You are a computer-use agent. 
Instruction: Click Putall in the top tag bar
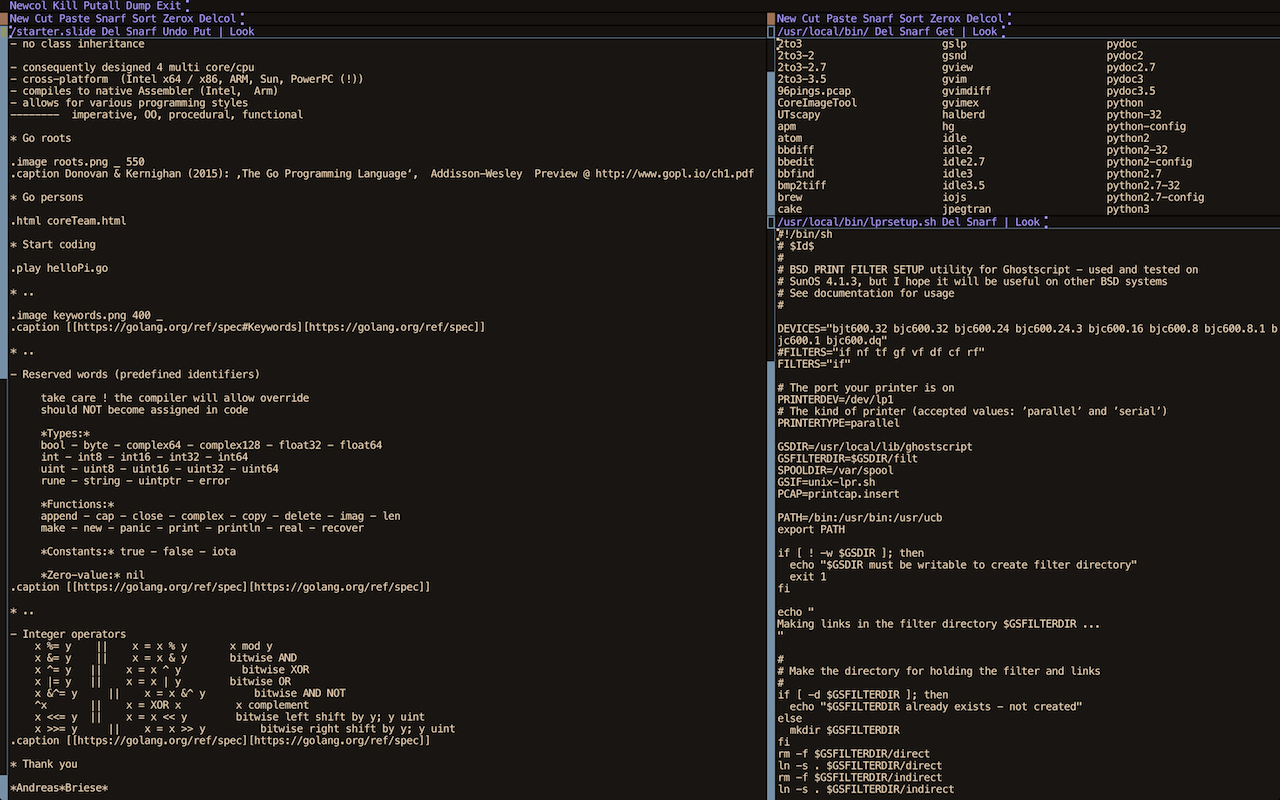101,6
